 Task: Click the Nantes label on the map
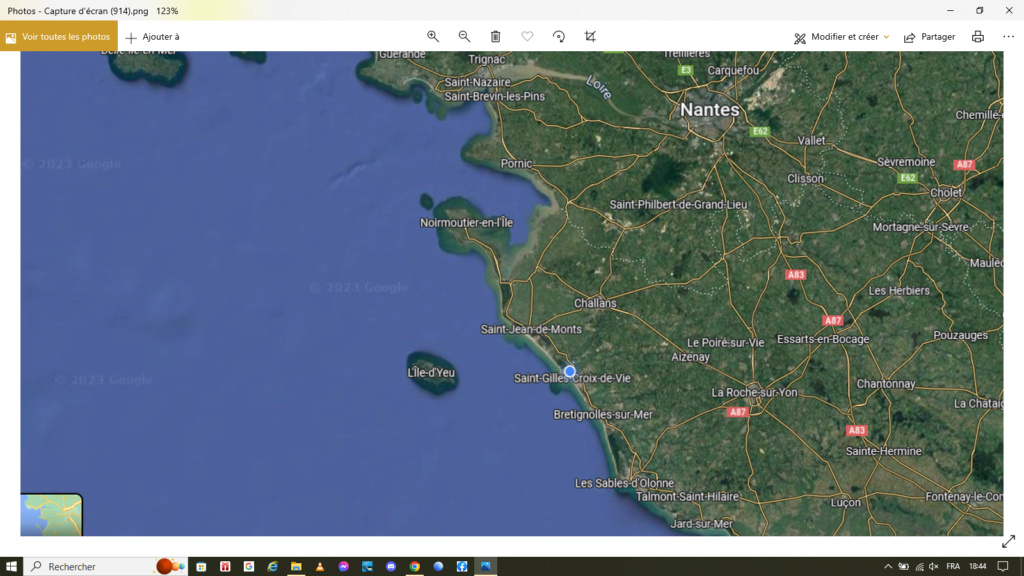[710, 110]
